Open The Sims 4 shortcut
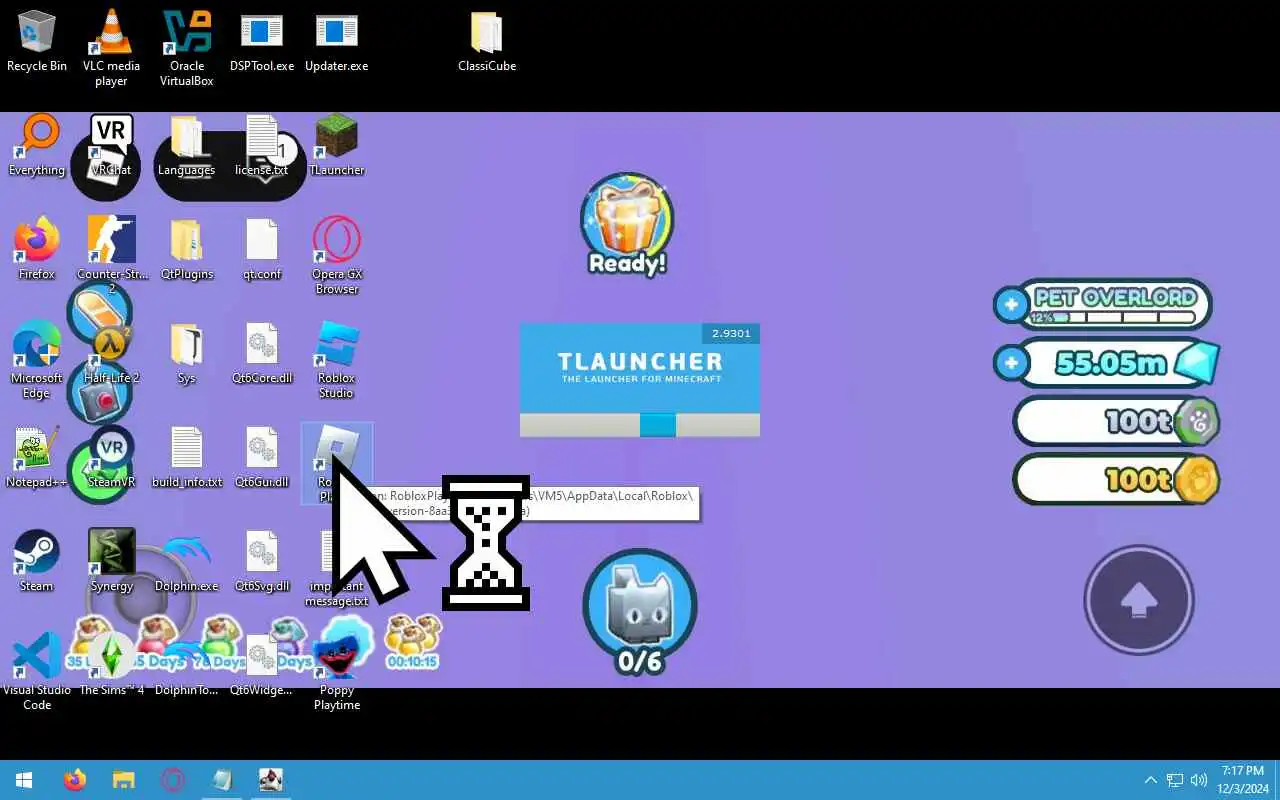This screenshot has width=1280, height=800. pos(111,666)
